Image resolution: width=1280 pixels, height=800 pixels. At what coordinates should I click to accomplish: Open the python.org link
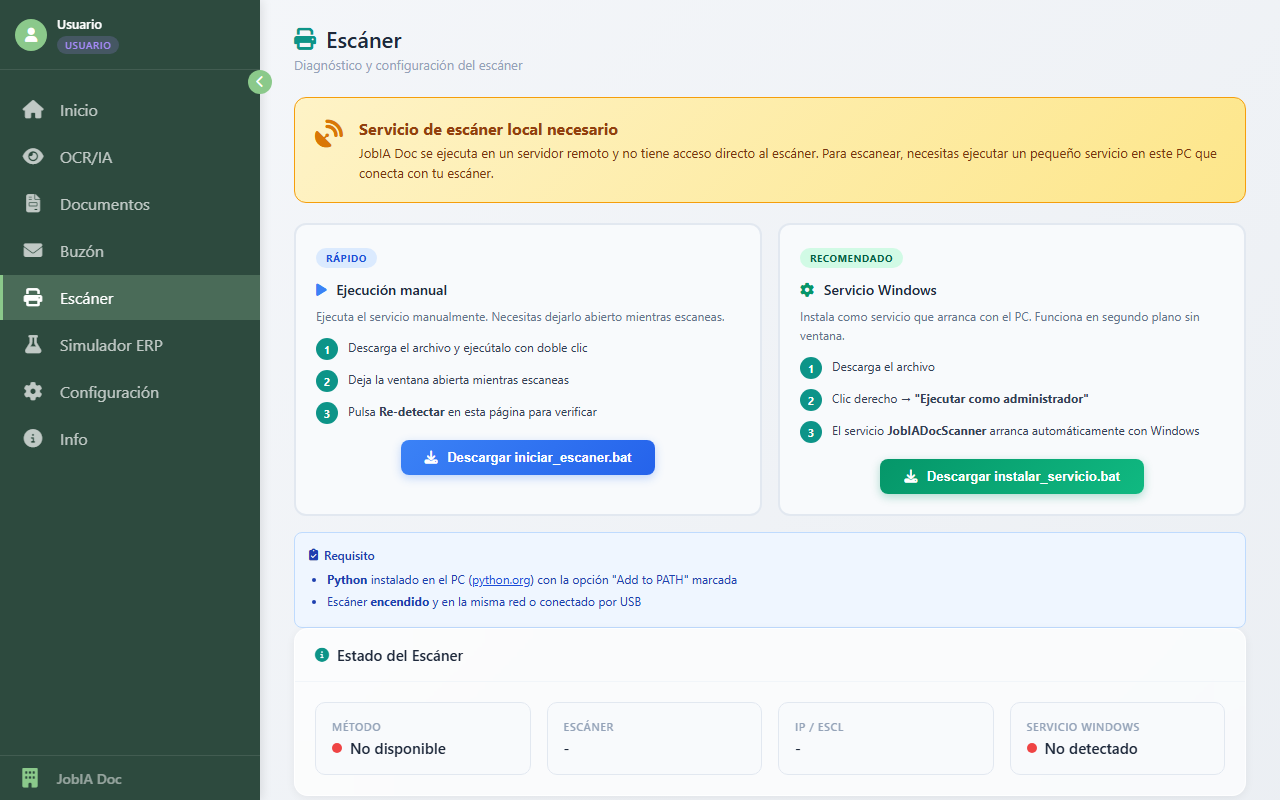[501, 580]
